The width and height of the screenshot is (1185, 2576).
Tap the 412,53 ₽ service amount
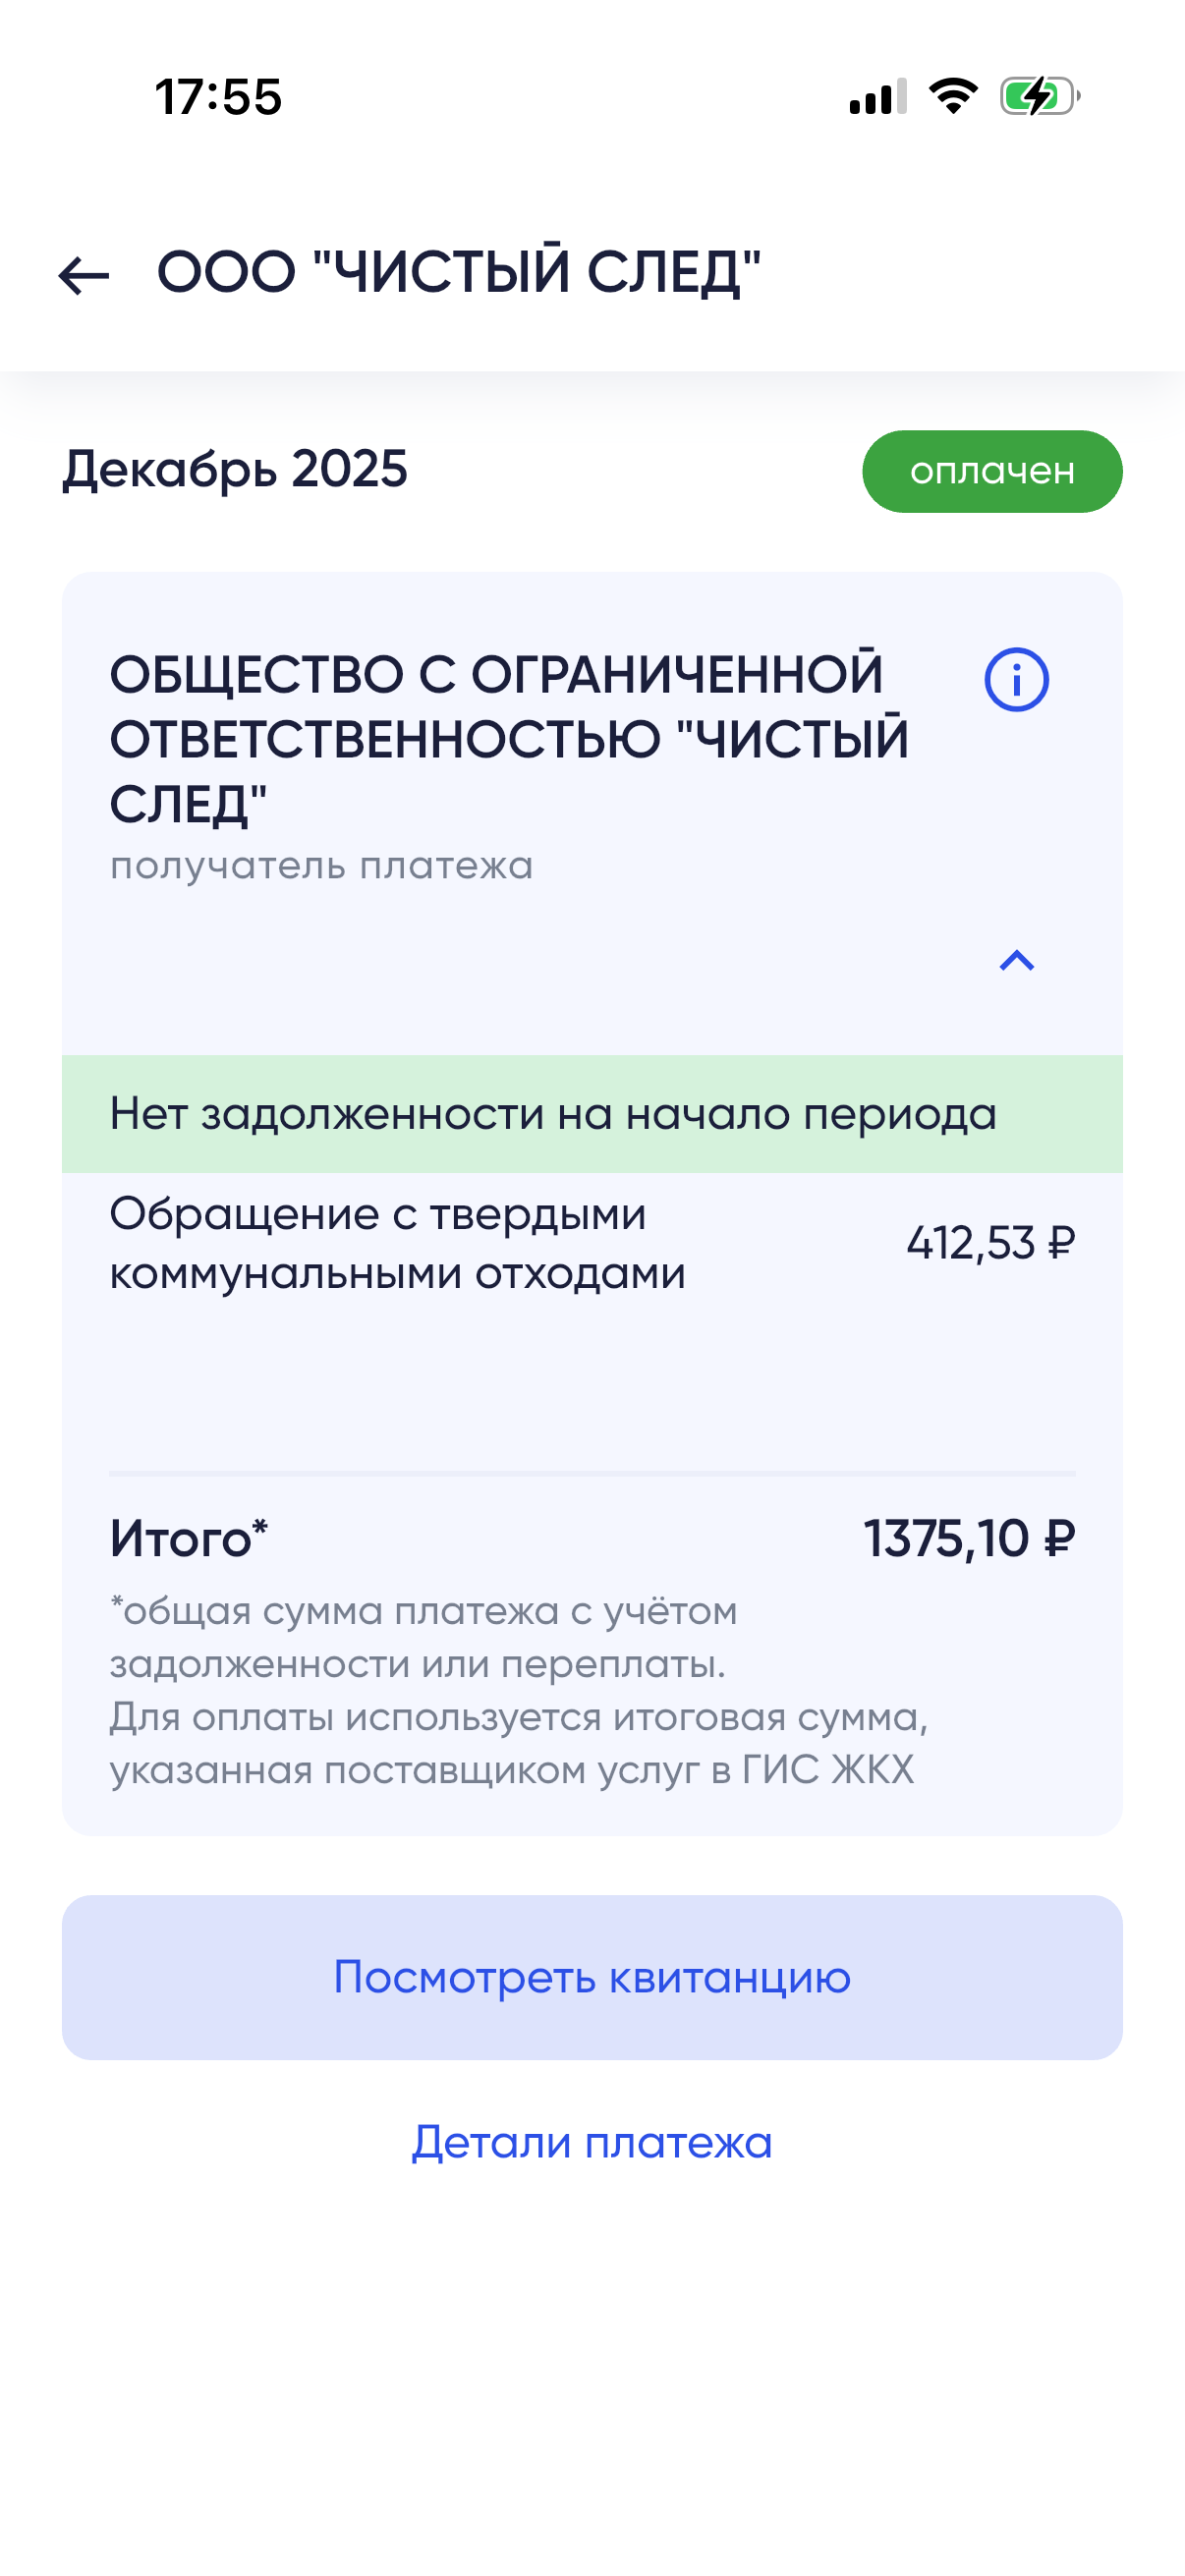click(x=990, y=1244)
